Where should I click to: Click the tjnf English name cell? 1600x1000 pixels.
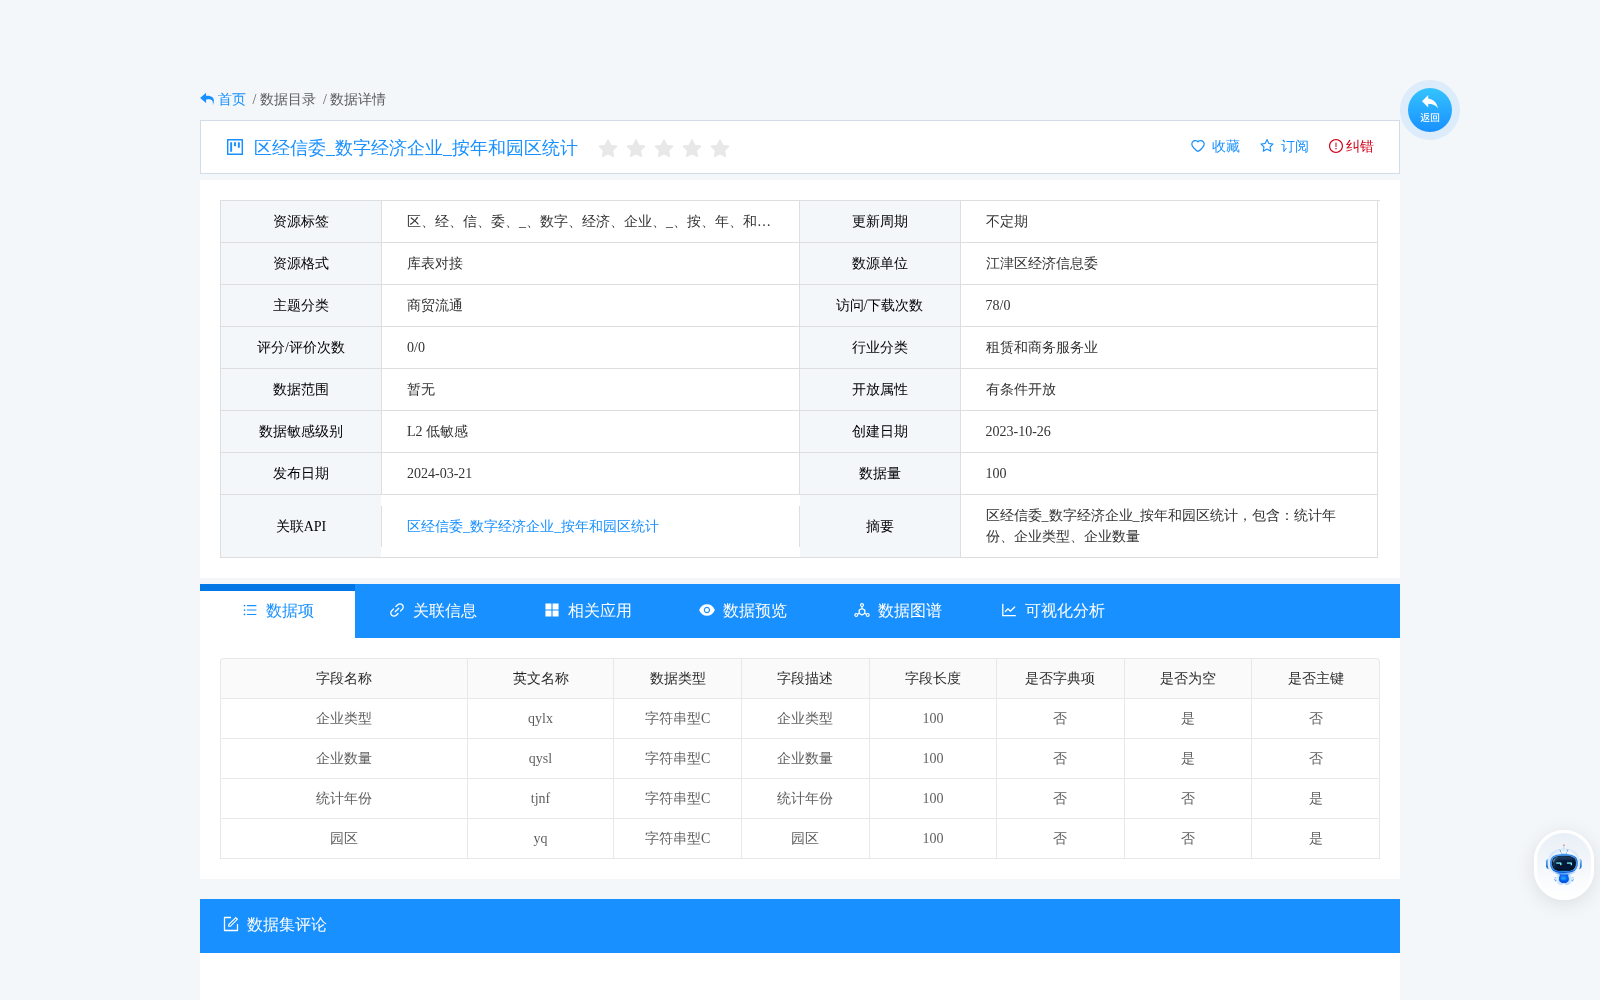pos(540,798)
